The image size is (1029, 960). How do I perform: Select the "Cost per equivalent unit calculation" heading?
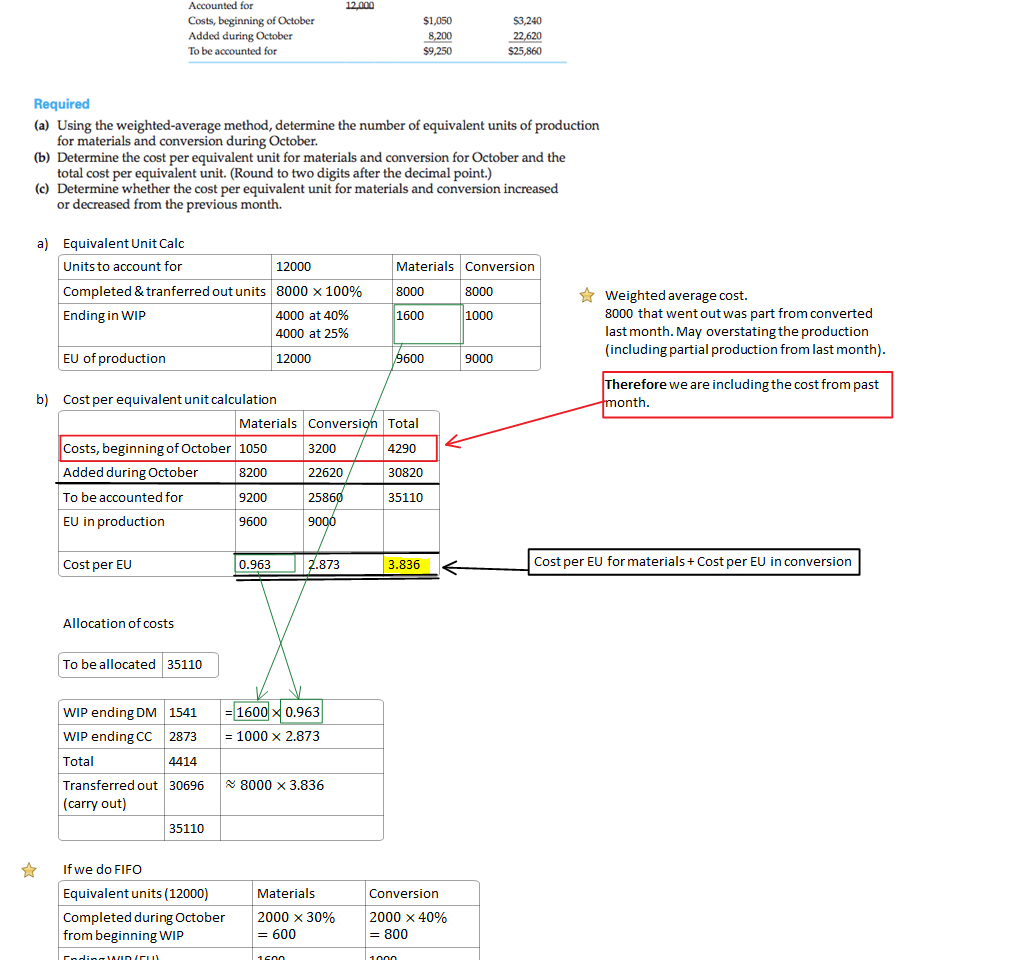170,400
